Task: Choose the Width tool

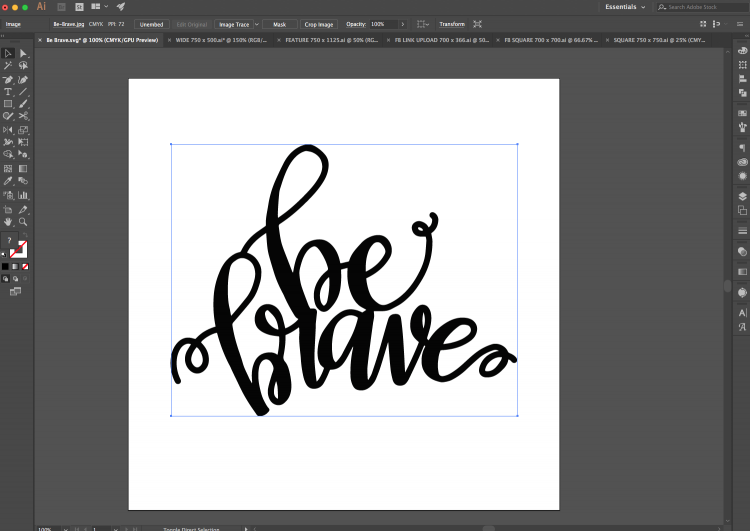Action: coord(8,142)
